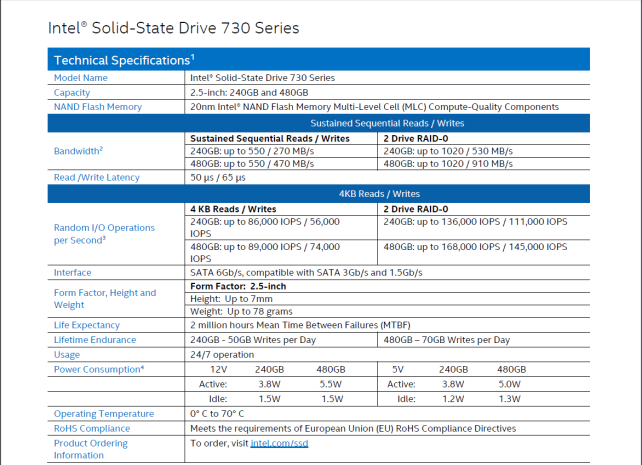The image size is (642, 465).
Task: Select '480GB – 70GB Writes per Day'
Action: point(446,340)
